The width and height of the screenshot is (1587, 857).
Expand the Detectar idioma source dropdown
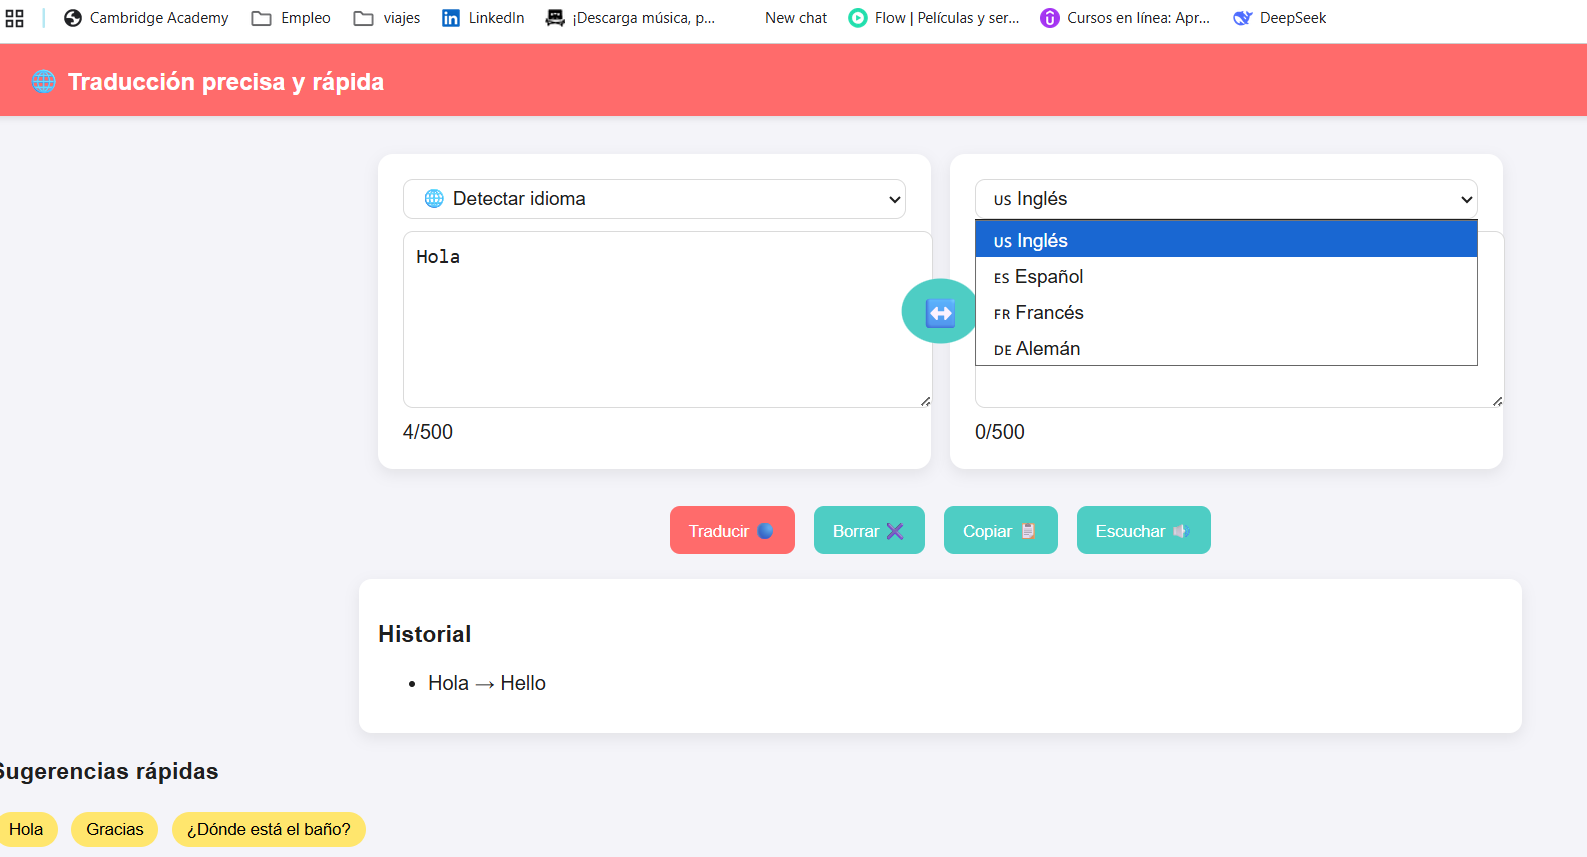tap(654, 199)
